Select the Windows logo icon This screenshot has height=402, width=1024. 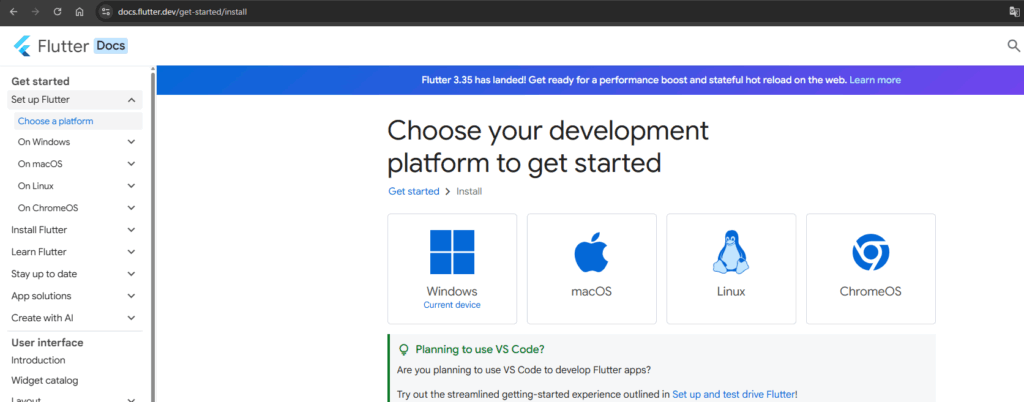tap(452, 252)
